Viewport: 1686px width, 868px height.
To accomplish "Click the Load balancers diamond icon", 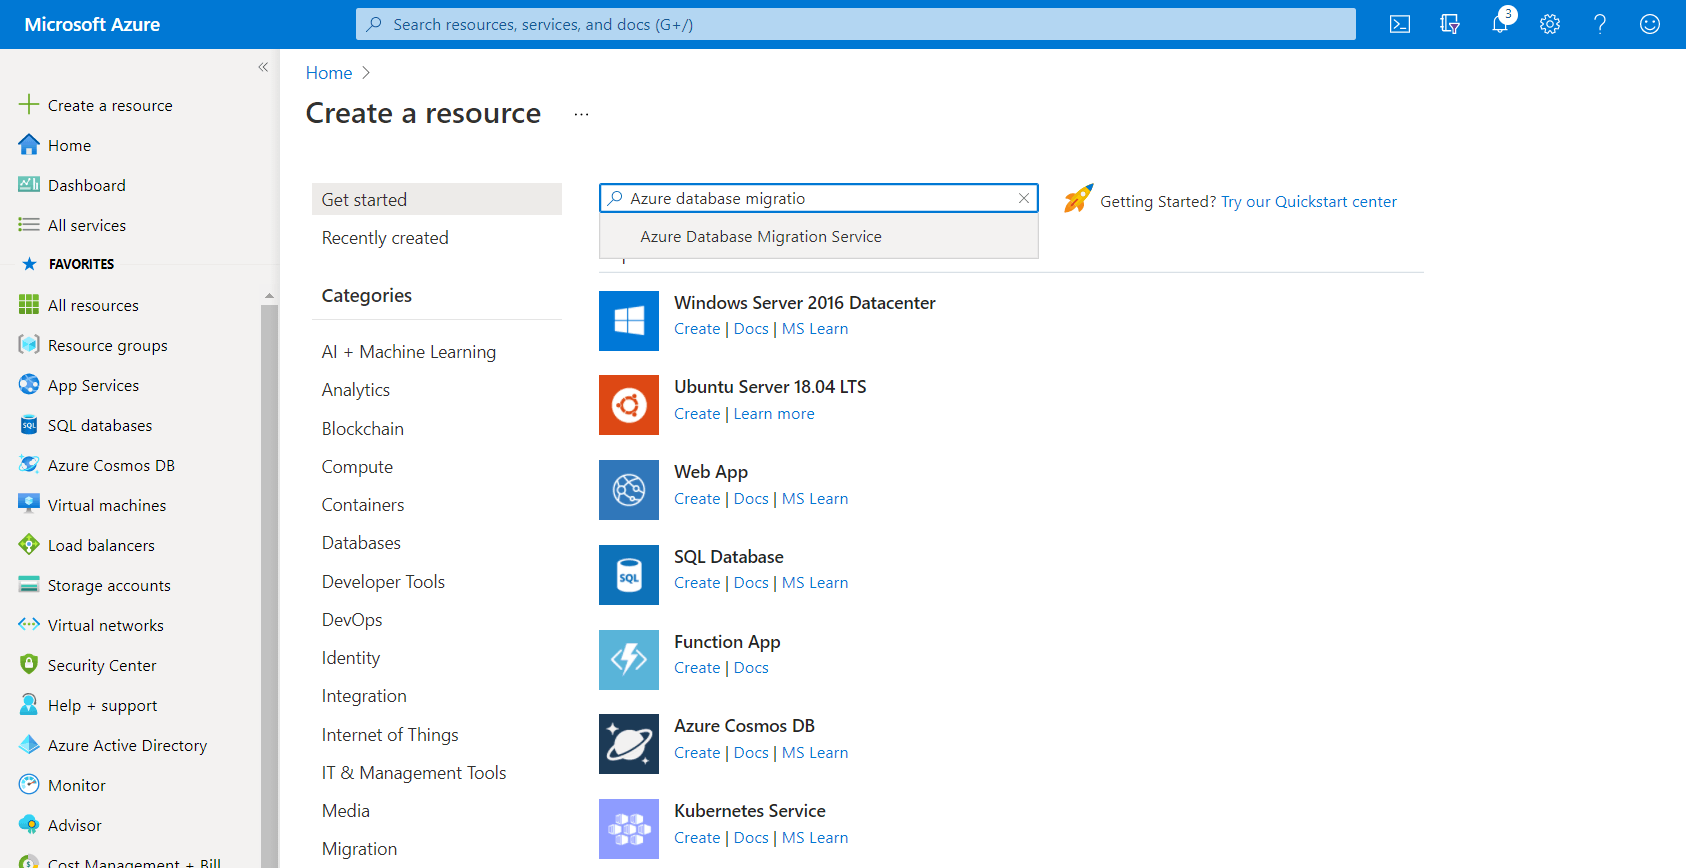I will (29, 545).
